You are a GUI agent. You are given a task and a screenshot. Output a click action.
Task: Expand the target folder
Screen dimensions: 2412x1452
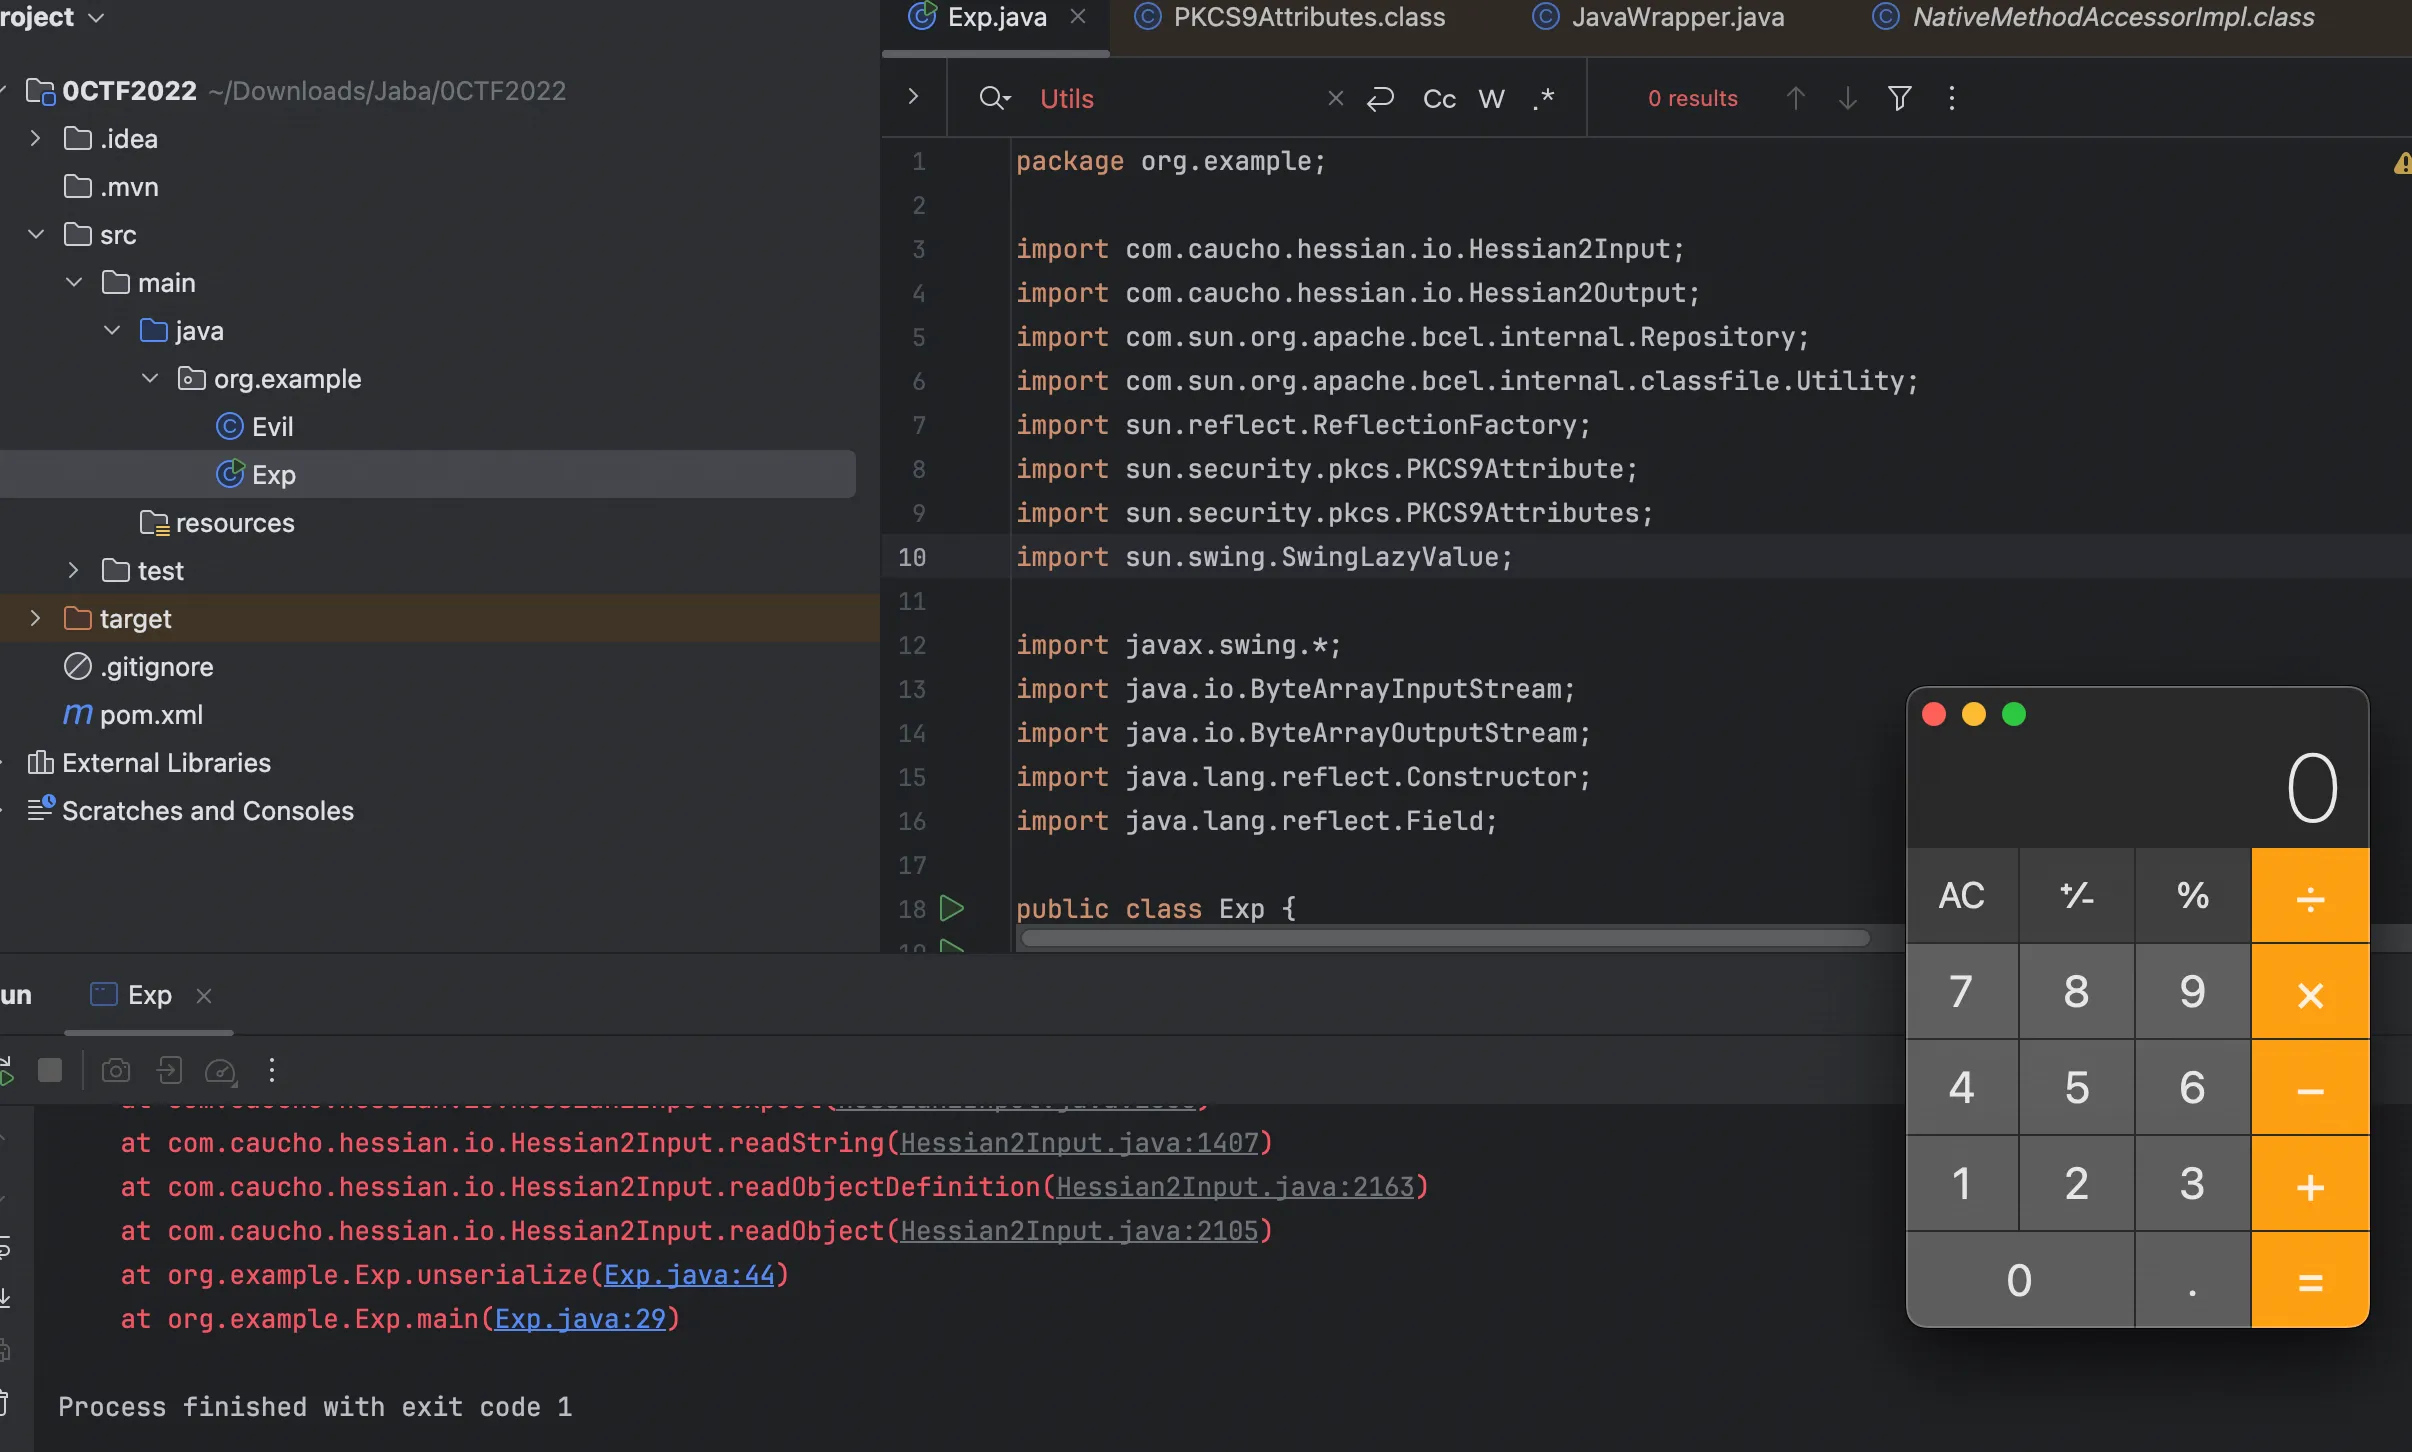36,619
